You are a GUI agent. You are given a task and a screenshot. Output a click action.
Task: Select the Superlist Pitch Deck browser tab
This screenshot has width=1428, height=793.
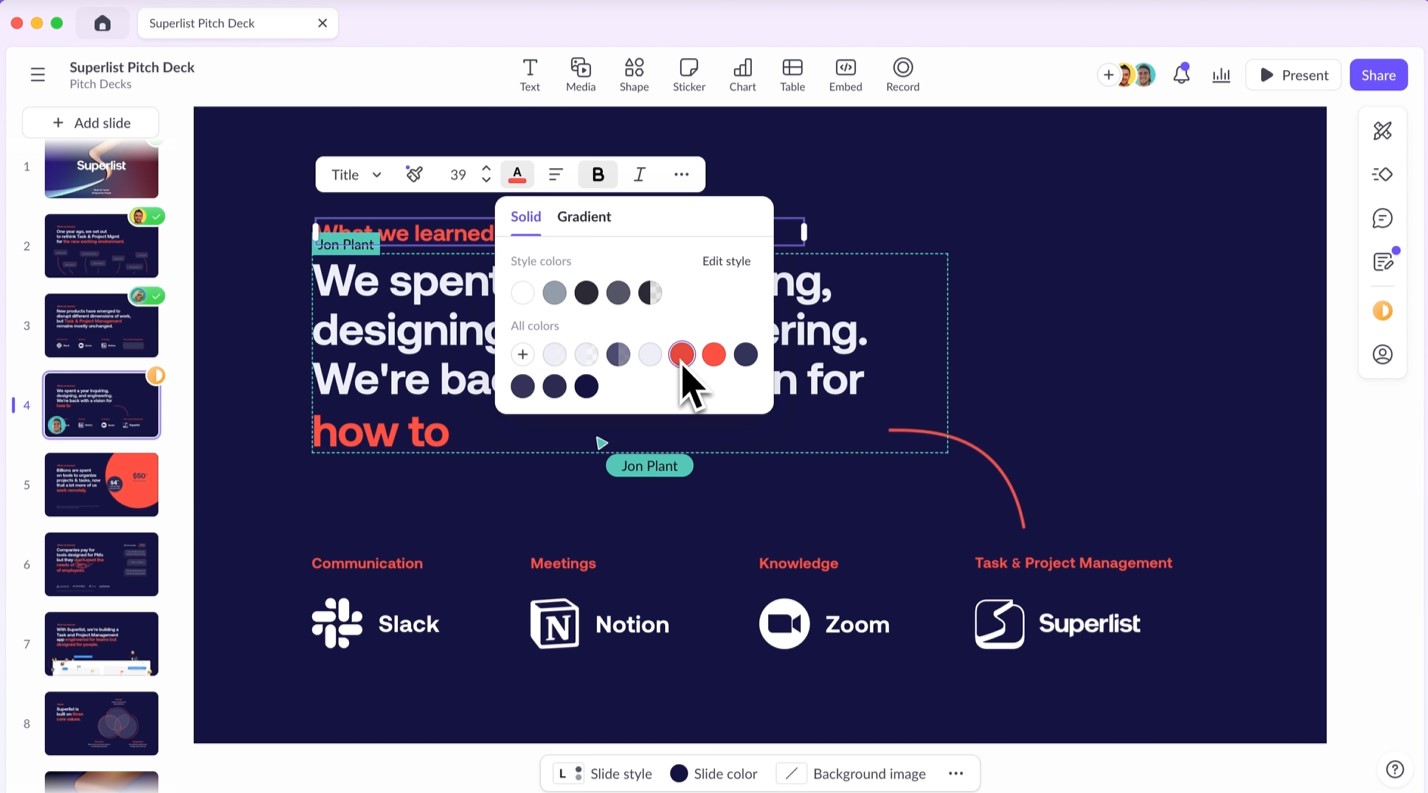(x=237, y=23)
